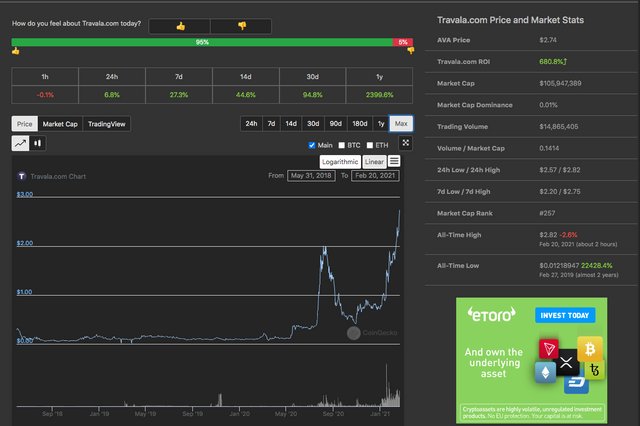This screenshot has width=640, height=426.
Task: Open the chart hamburger context menu
Action: (395, 161)
